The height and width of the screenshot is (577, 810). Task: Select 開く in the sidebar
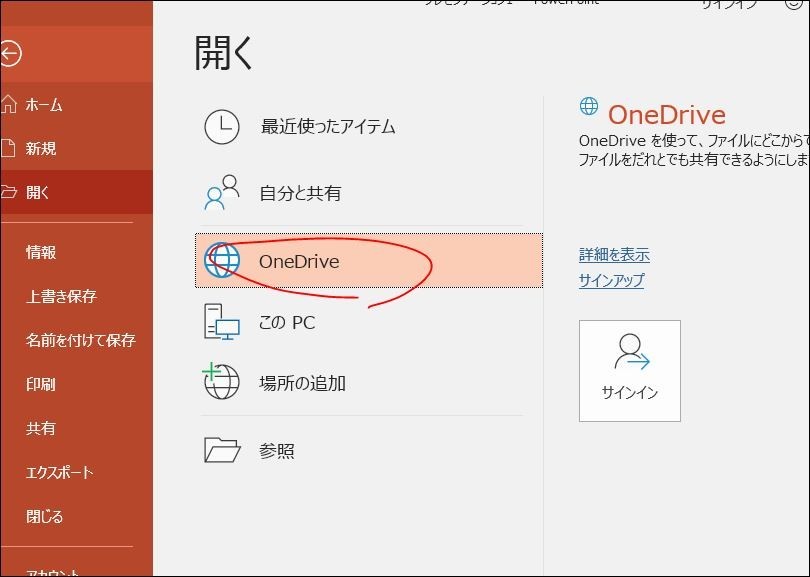[76, 192]
